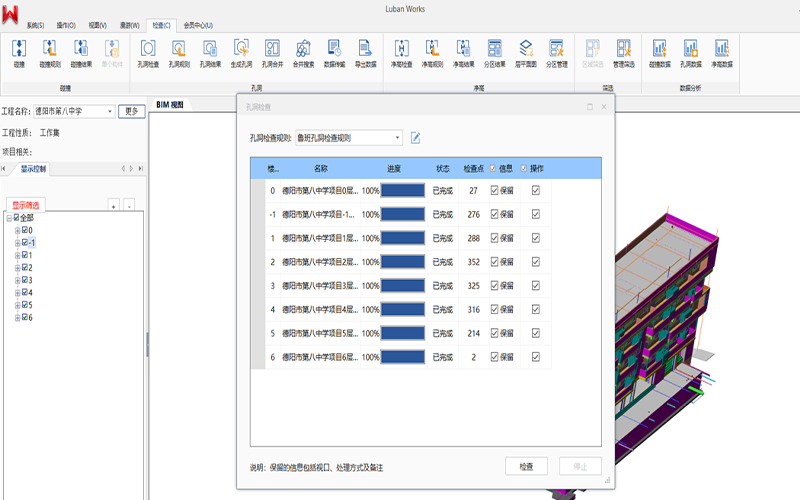The width and height of the screenshot is (800, 500).
Task: Open the 数据传输 data transfer tool
Action: pos(335,54)
